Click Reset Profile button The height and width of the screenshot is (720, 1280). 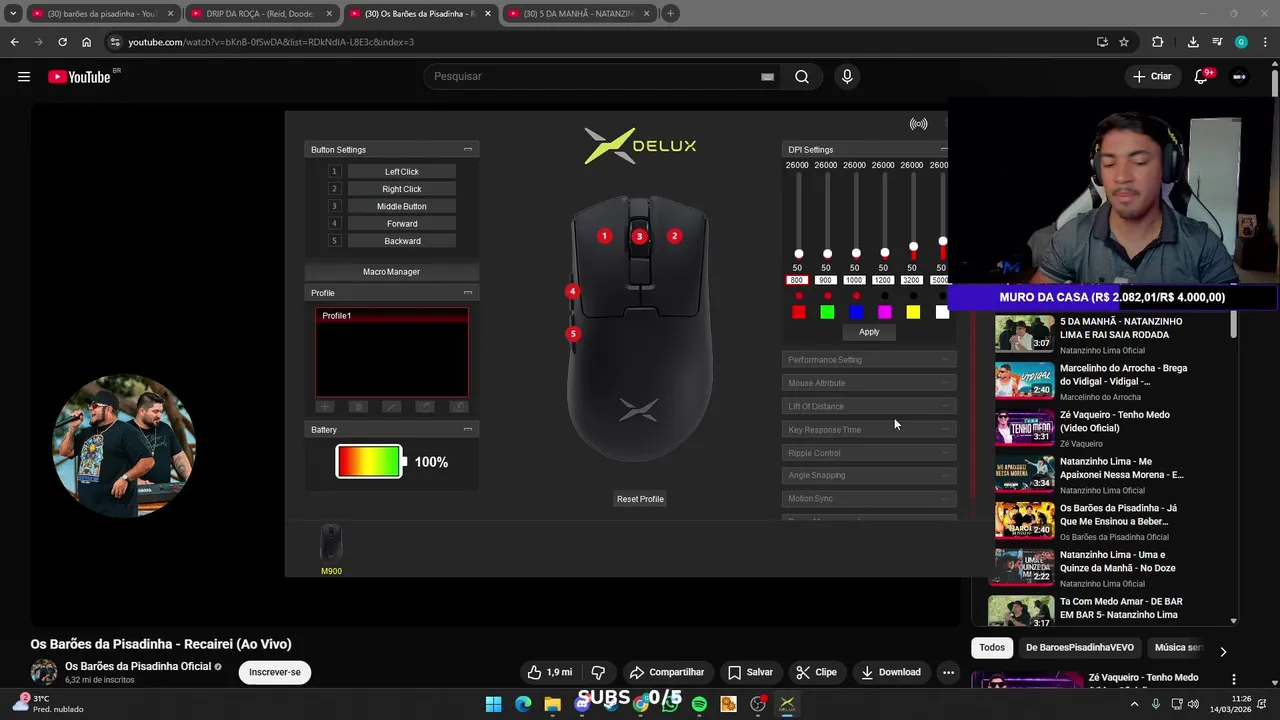[x=640, y=499]
